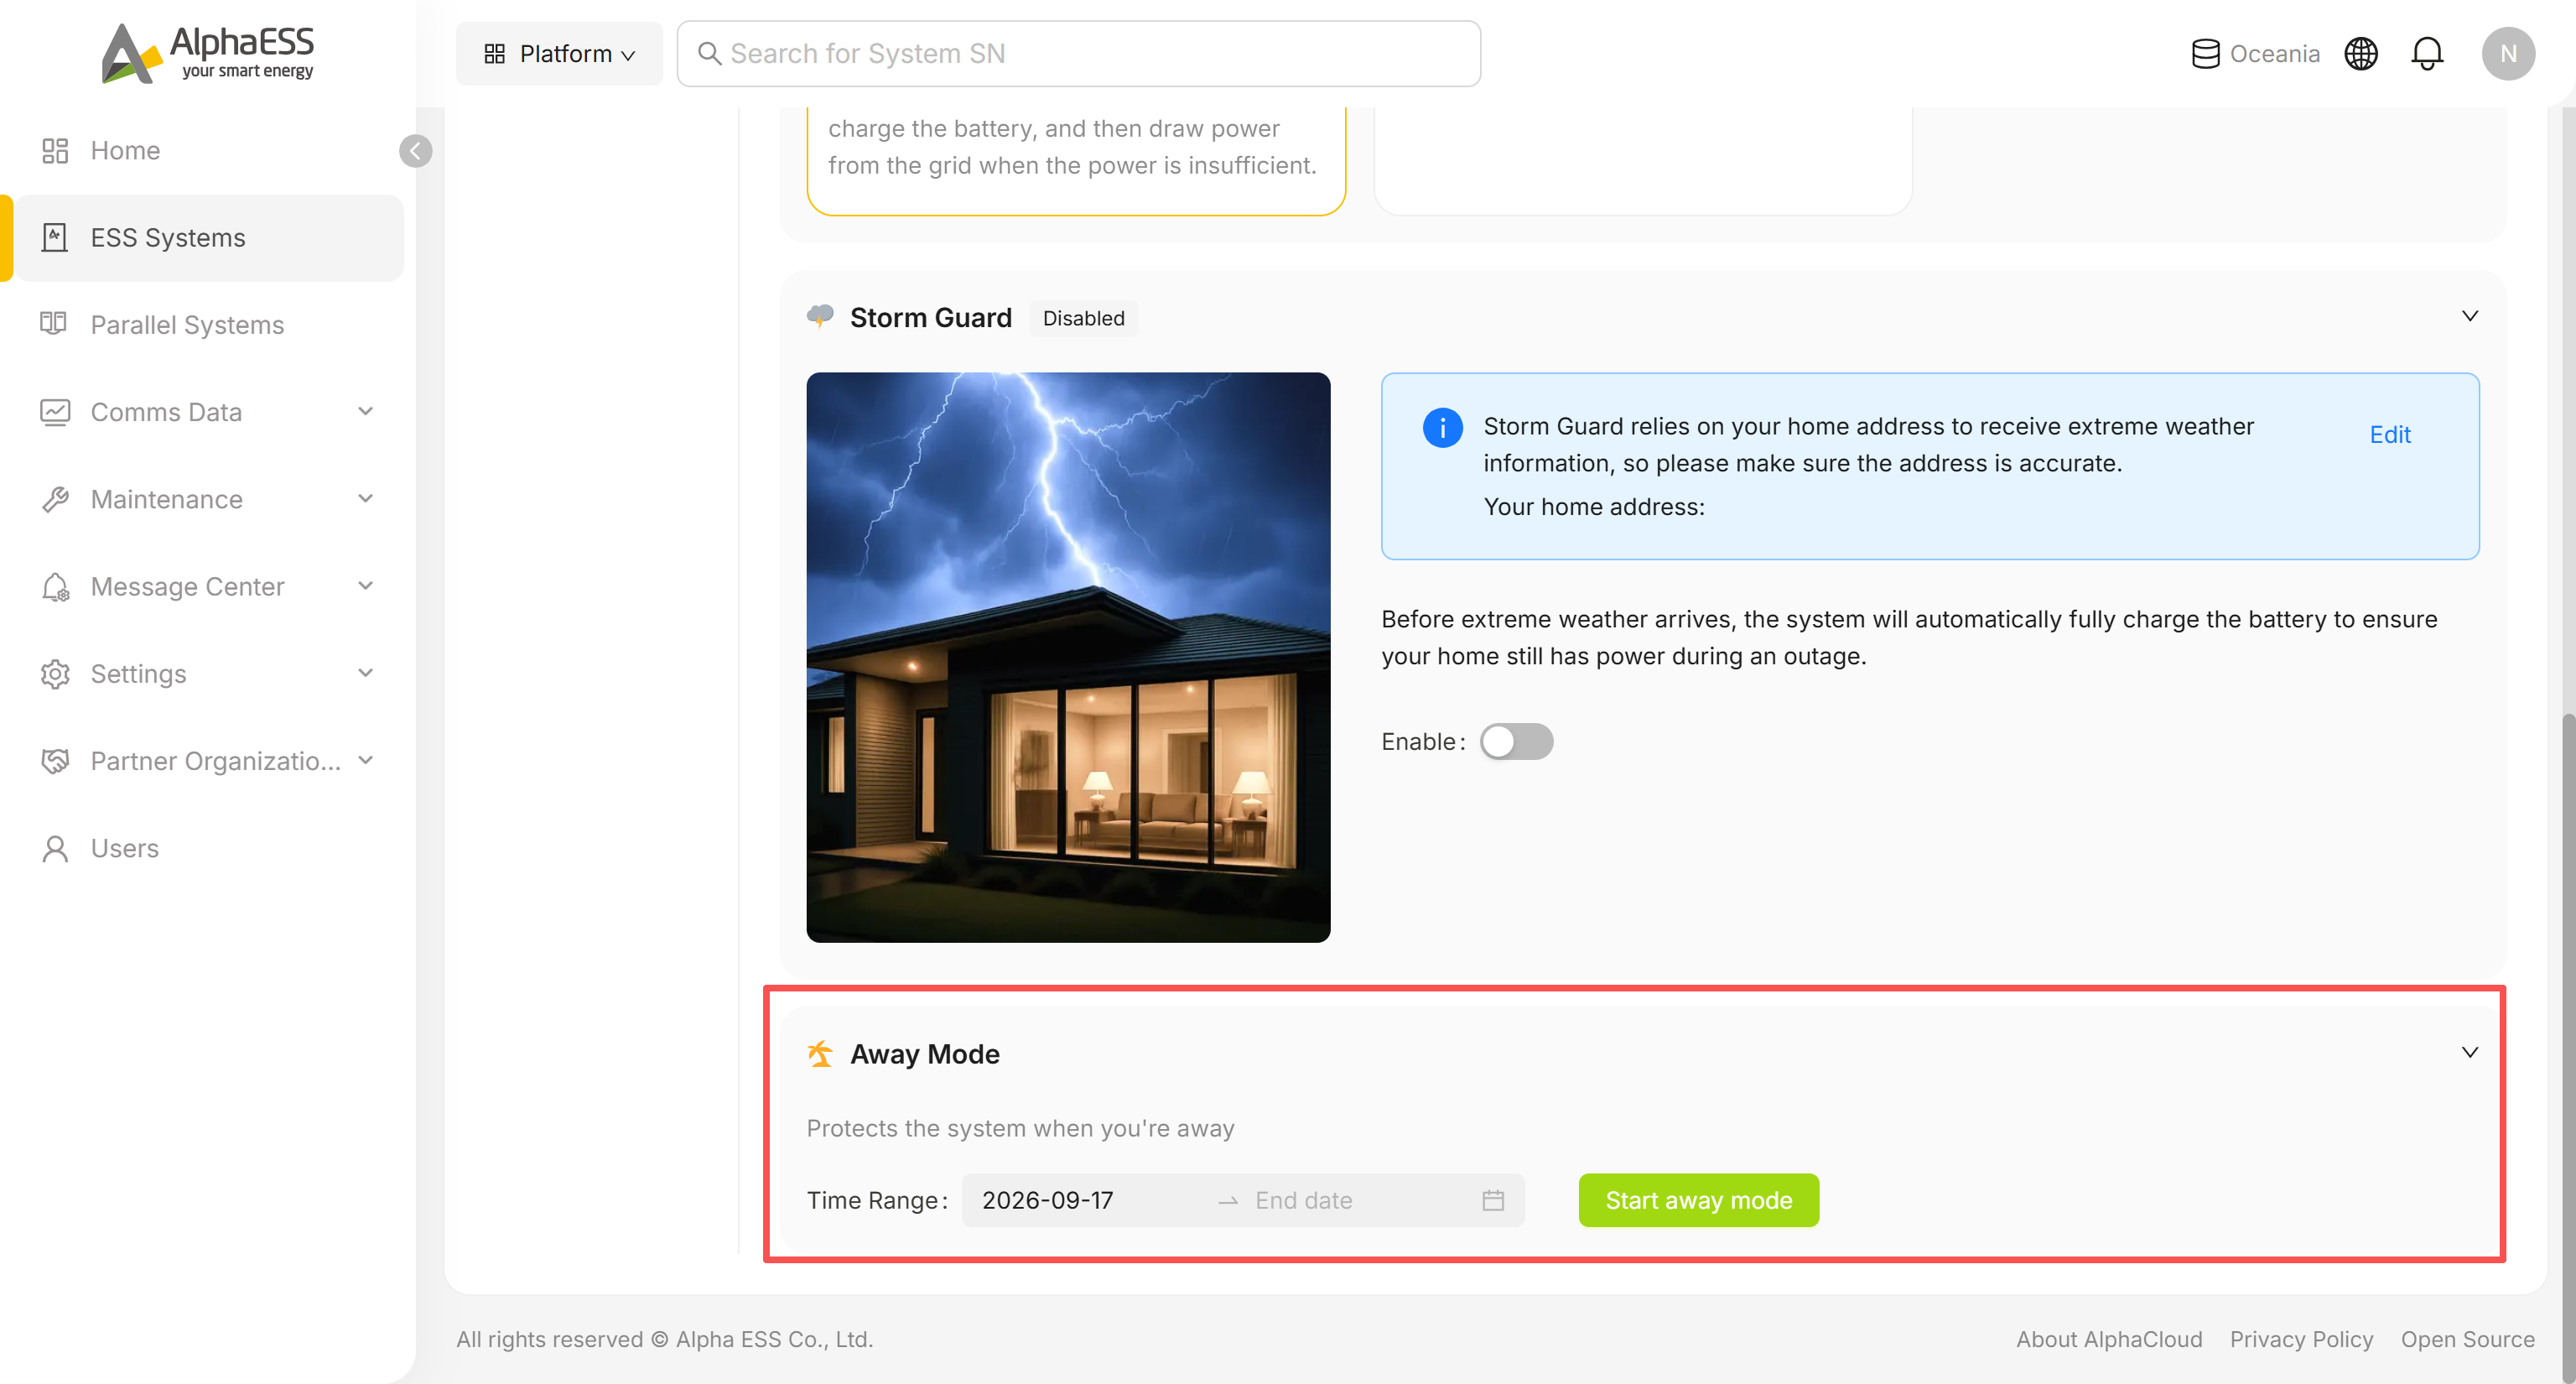Open Users page

[x=209, y=848]
